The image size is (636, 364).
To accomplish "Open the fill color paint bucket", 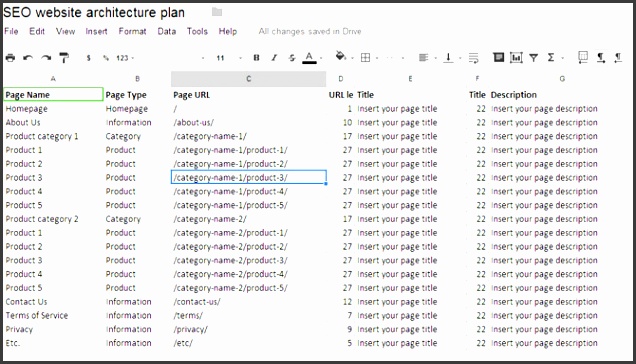I will click(x=341, y=56).
